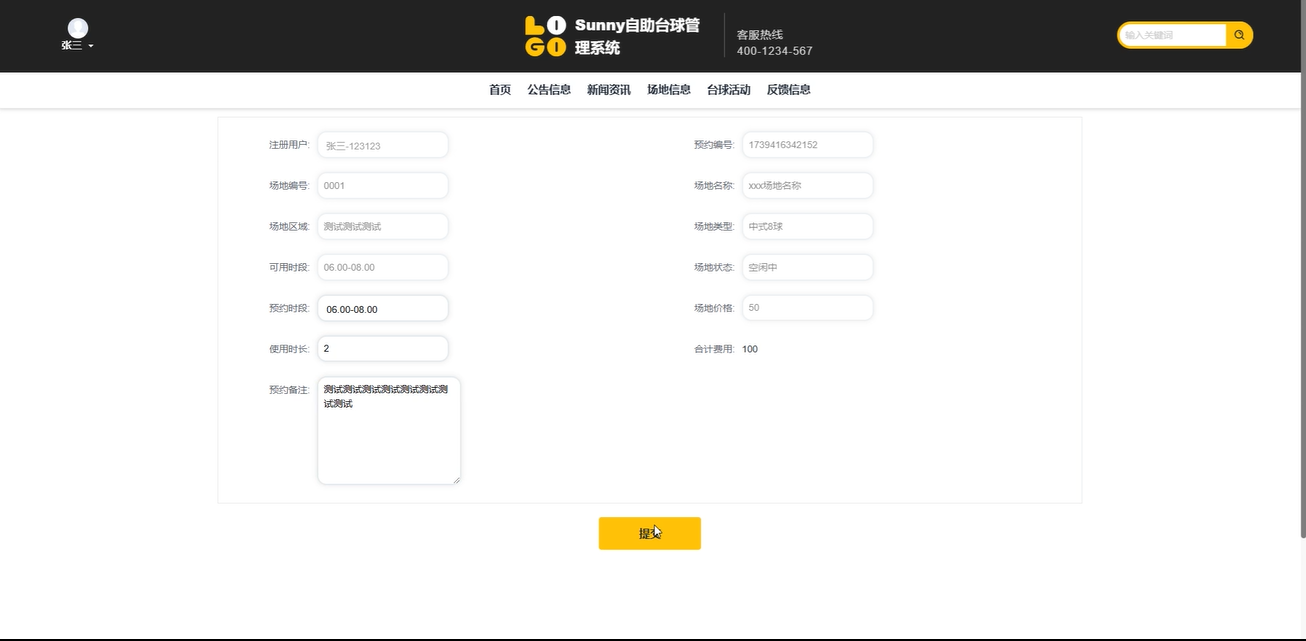1306x641 pixels.
Task: Click the 场地状态 input field
Action: pos(808,268)
